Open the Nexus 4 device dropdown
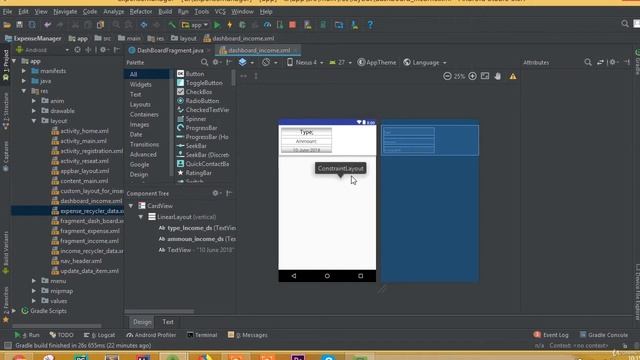Viewport: 640px width, 360px height. tap(304, 62)
